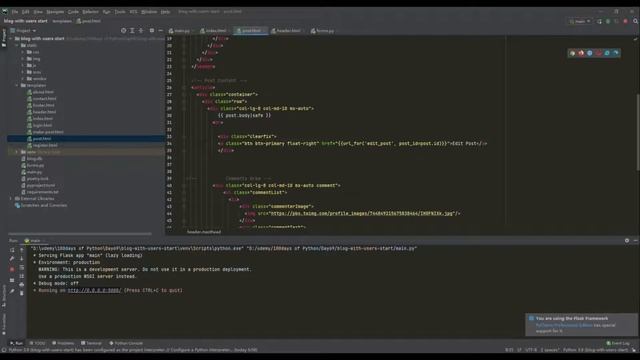Viewport: 640px width, 360px height.
Task: Switch to the main.py editor tab
Action: point(180,31)
